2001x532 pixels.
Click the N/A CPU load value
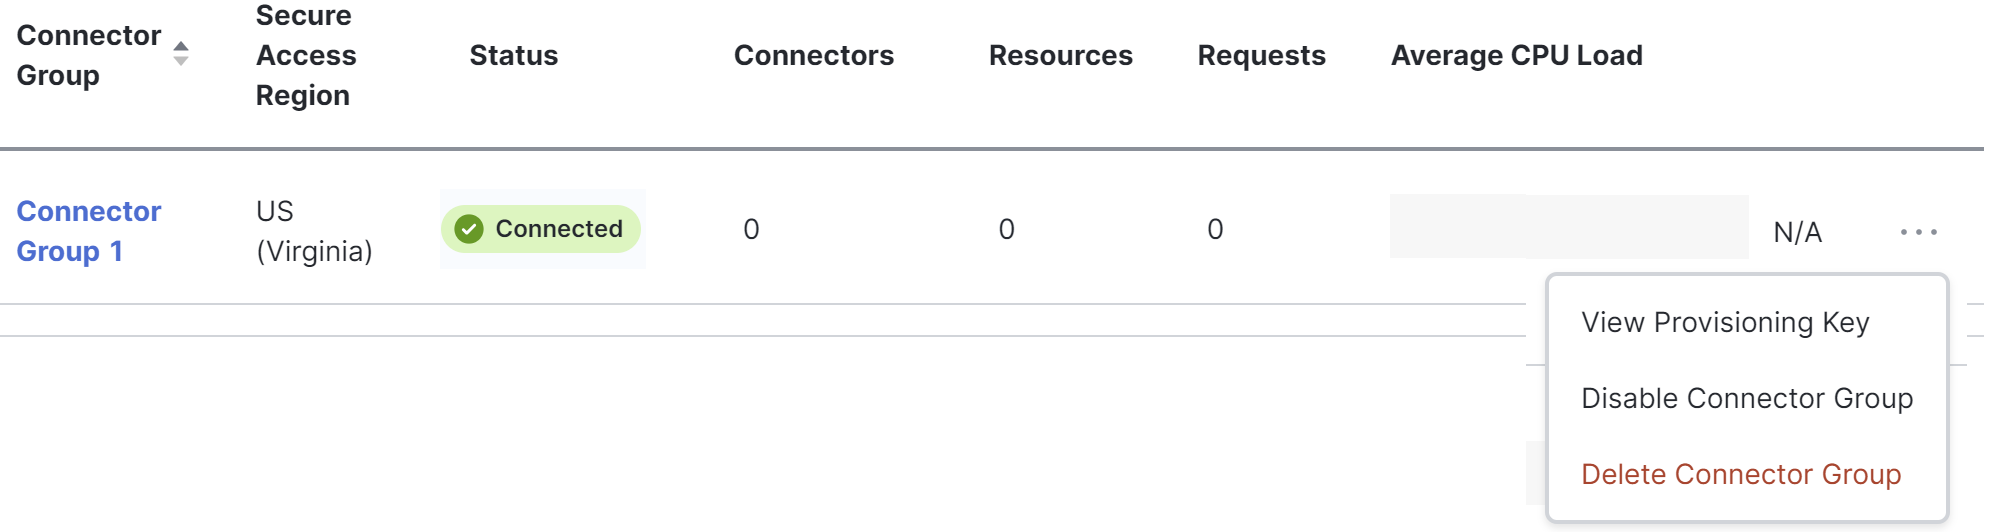[x=1798, y=233]
